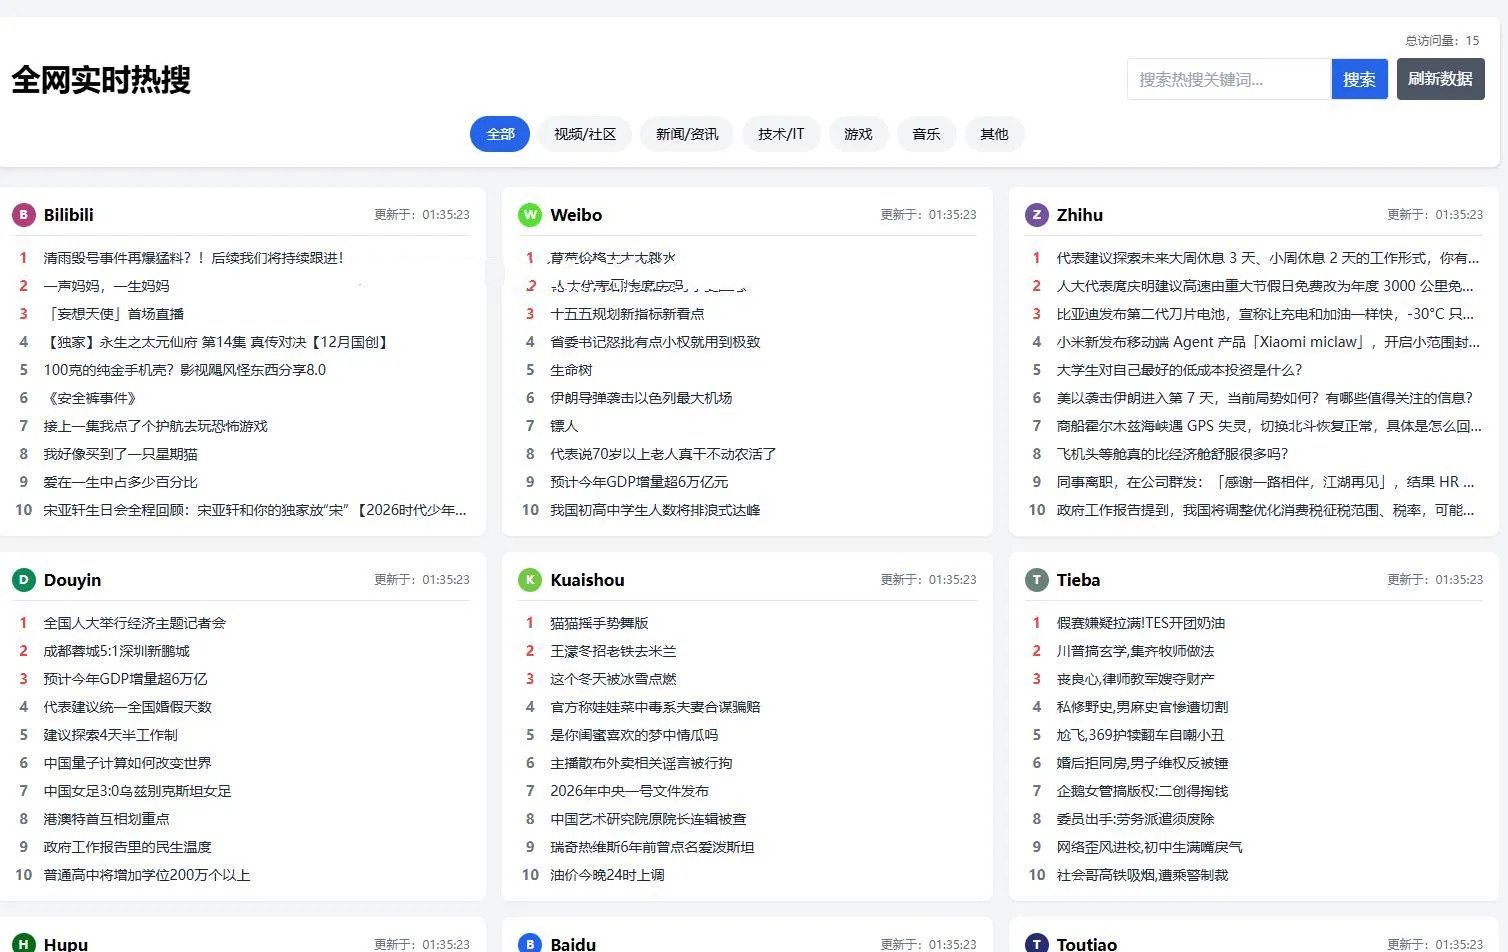
Task: Click the Bilibili platform icon
Action: [x=23, y=214]
